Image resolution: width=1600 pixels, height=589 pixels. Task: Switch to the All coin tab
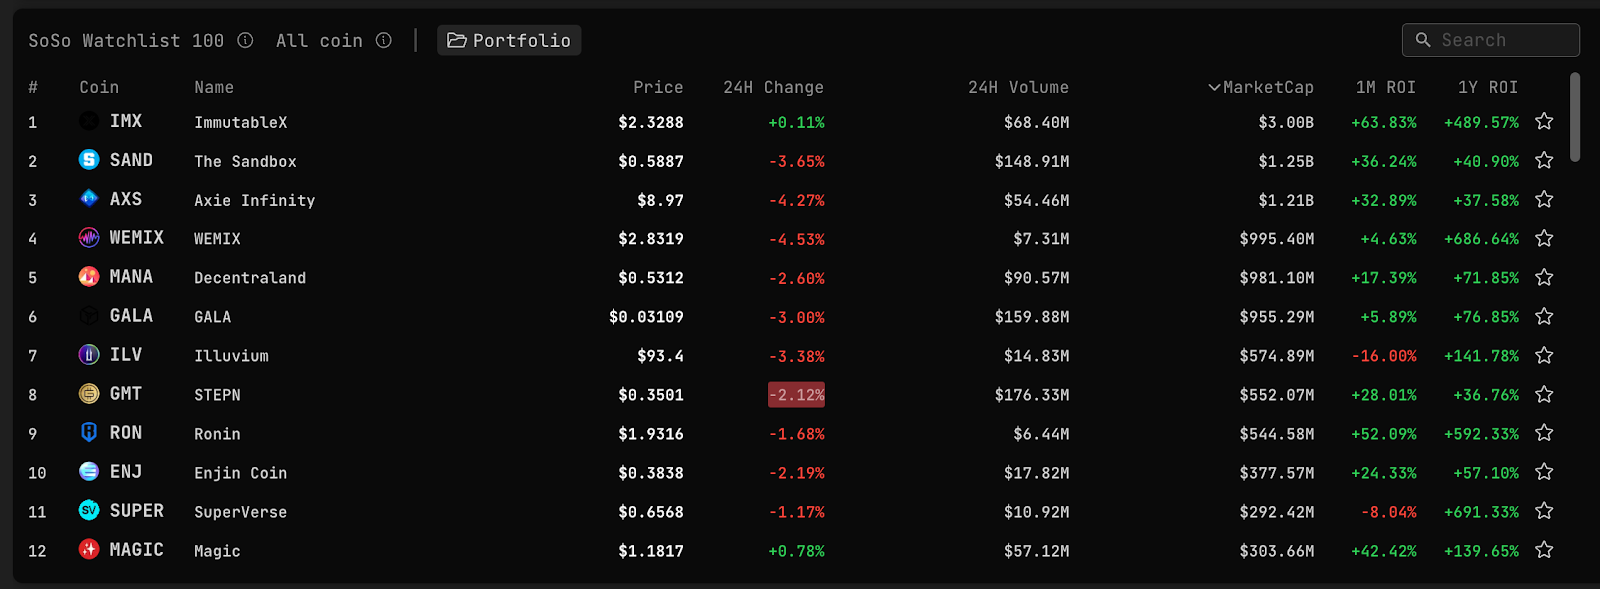pyautogui.click(x=319, y=41)
